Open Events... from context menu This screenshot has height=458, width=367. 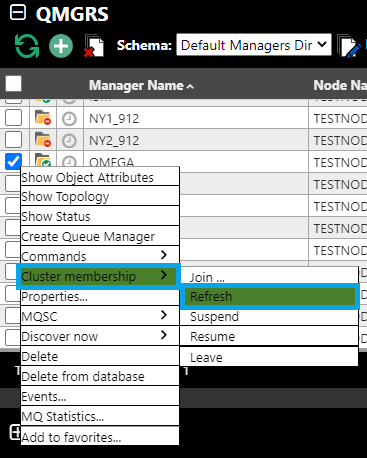tap(100, 396)
